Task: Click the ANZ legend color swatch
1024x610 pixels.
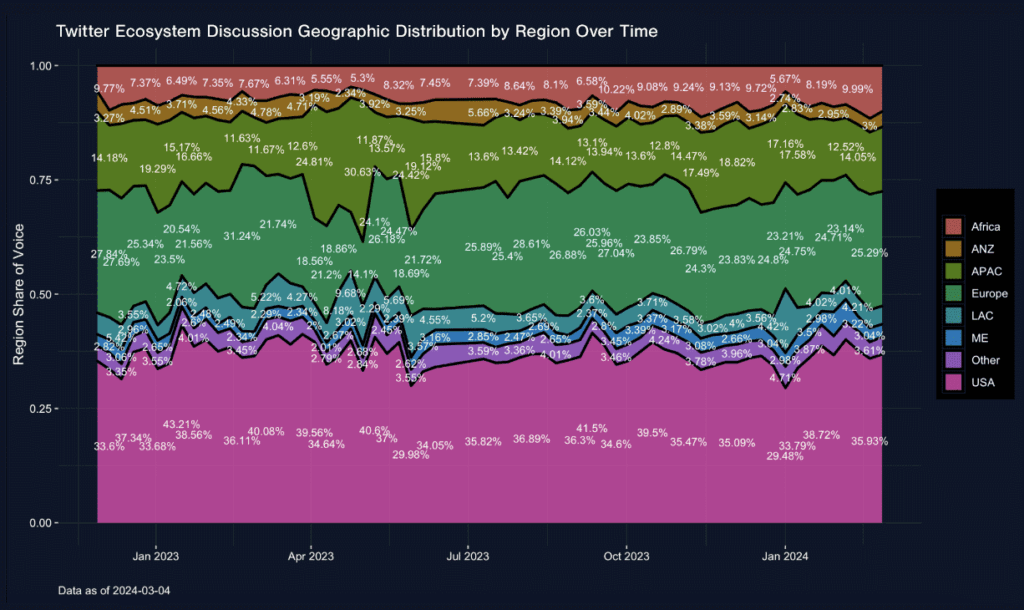Action: [x=953, y=249]
